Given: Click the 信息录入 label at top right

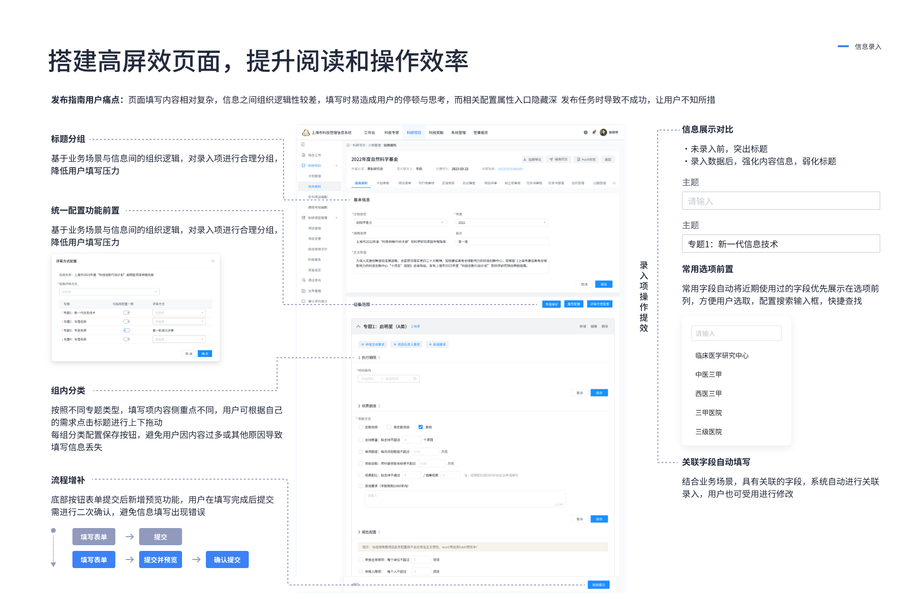Looking at the screenshot, I should pyautogui.click(x=868, y=47).
